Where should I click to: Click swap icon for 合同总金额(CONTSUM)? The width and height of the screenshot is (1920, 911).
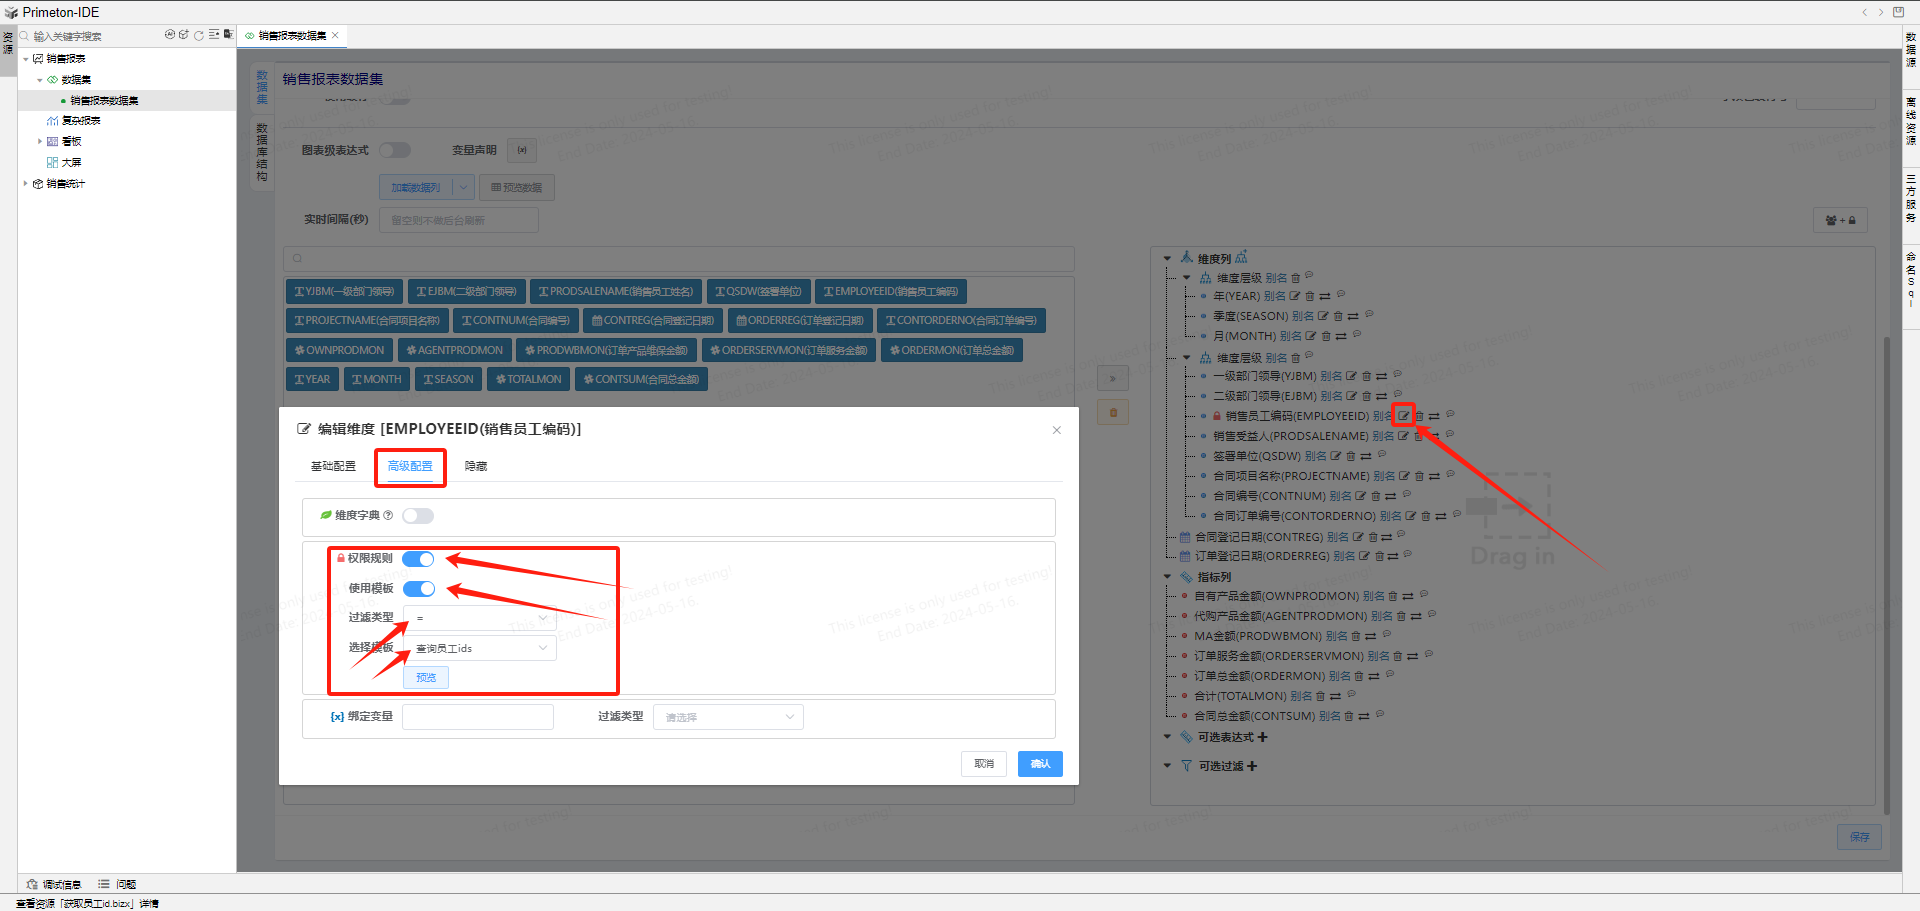click(x=1364, y=716)
